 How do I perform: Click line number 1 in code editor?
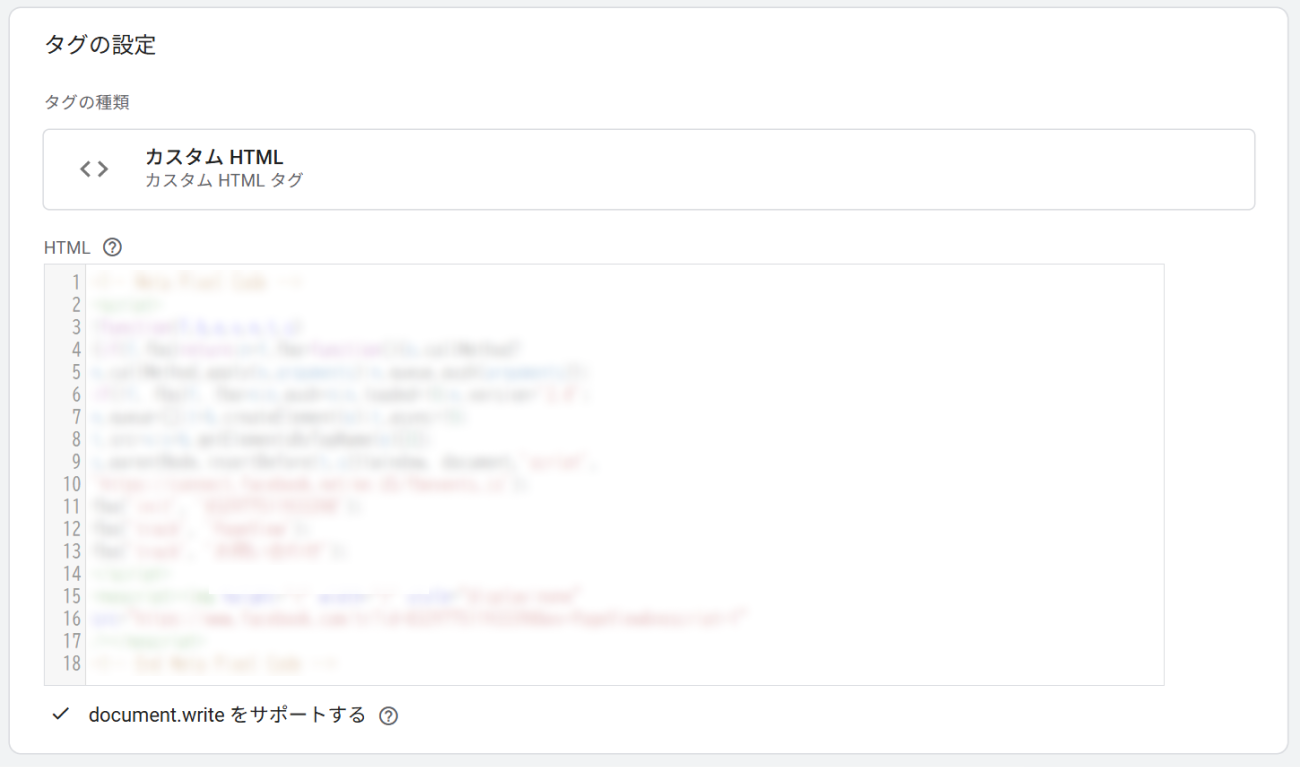pyautogui.click(x=76, y=283)
